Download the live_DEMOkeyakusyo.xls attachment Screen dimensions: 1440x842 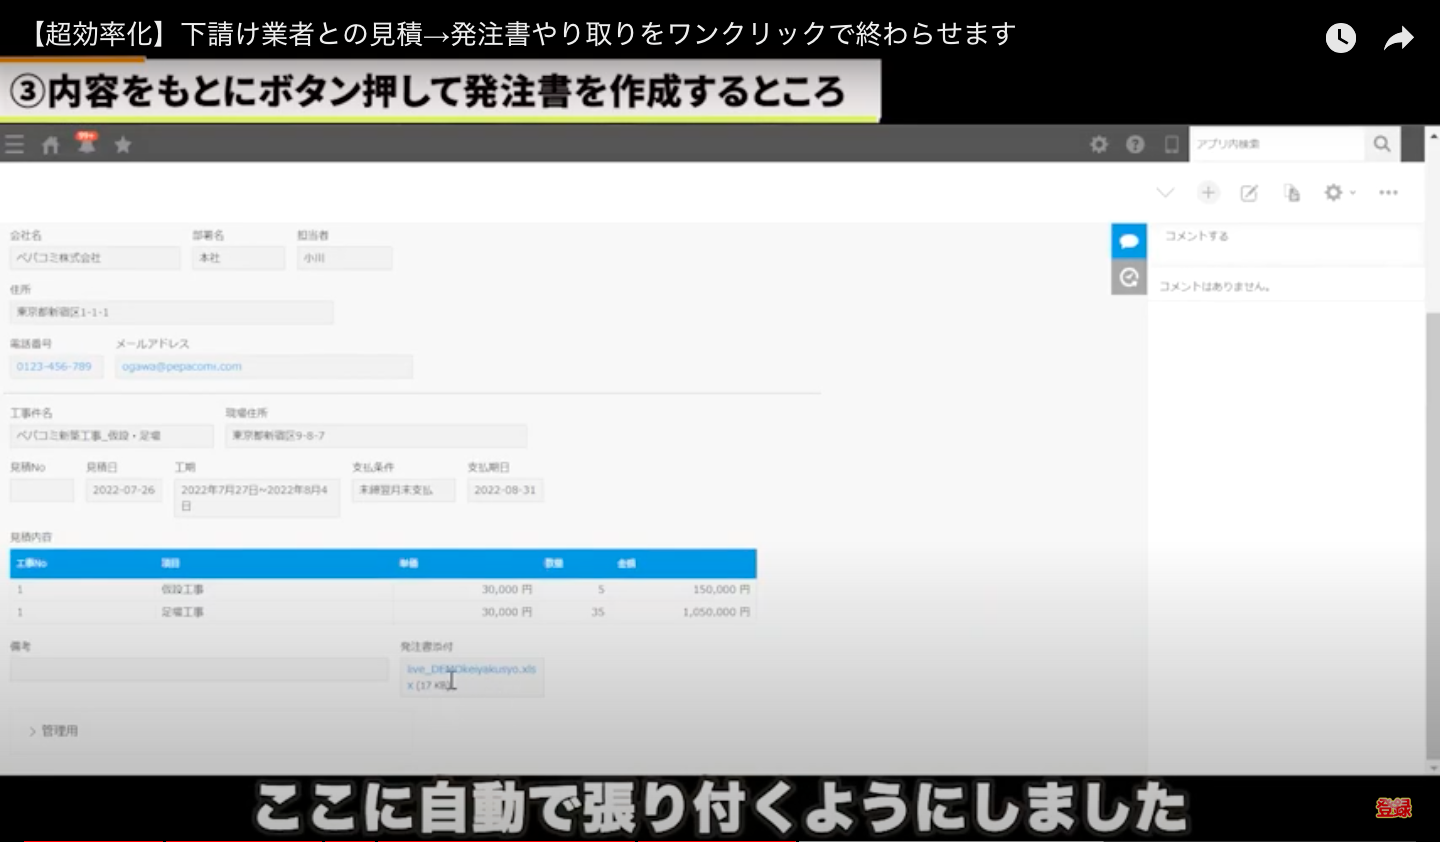472,669
